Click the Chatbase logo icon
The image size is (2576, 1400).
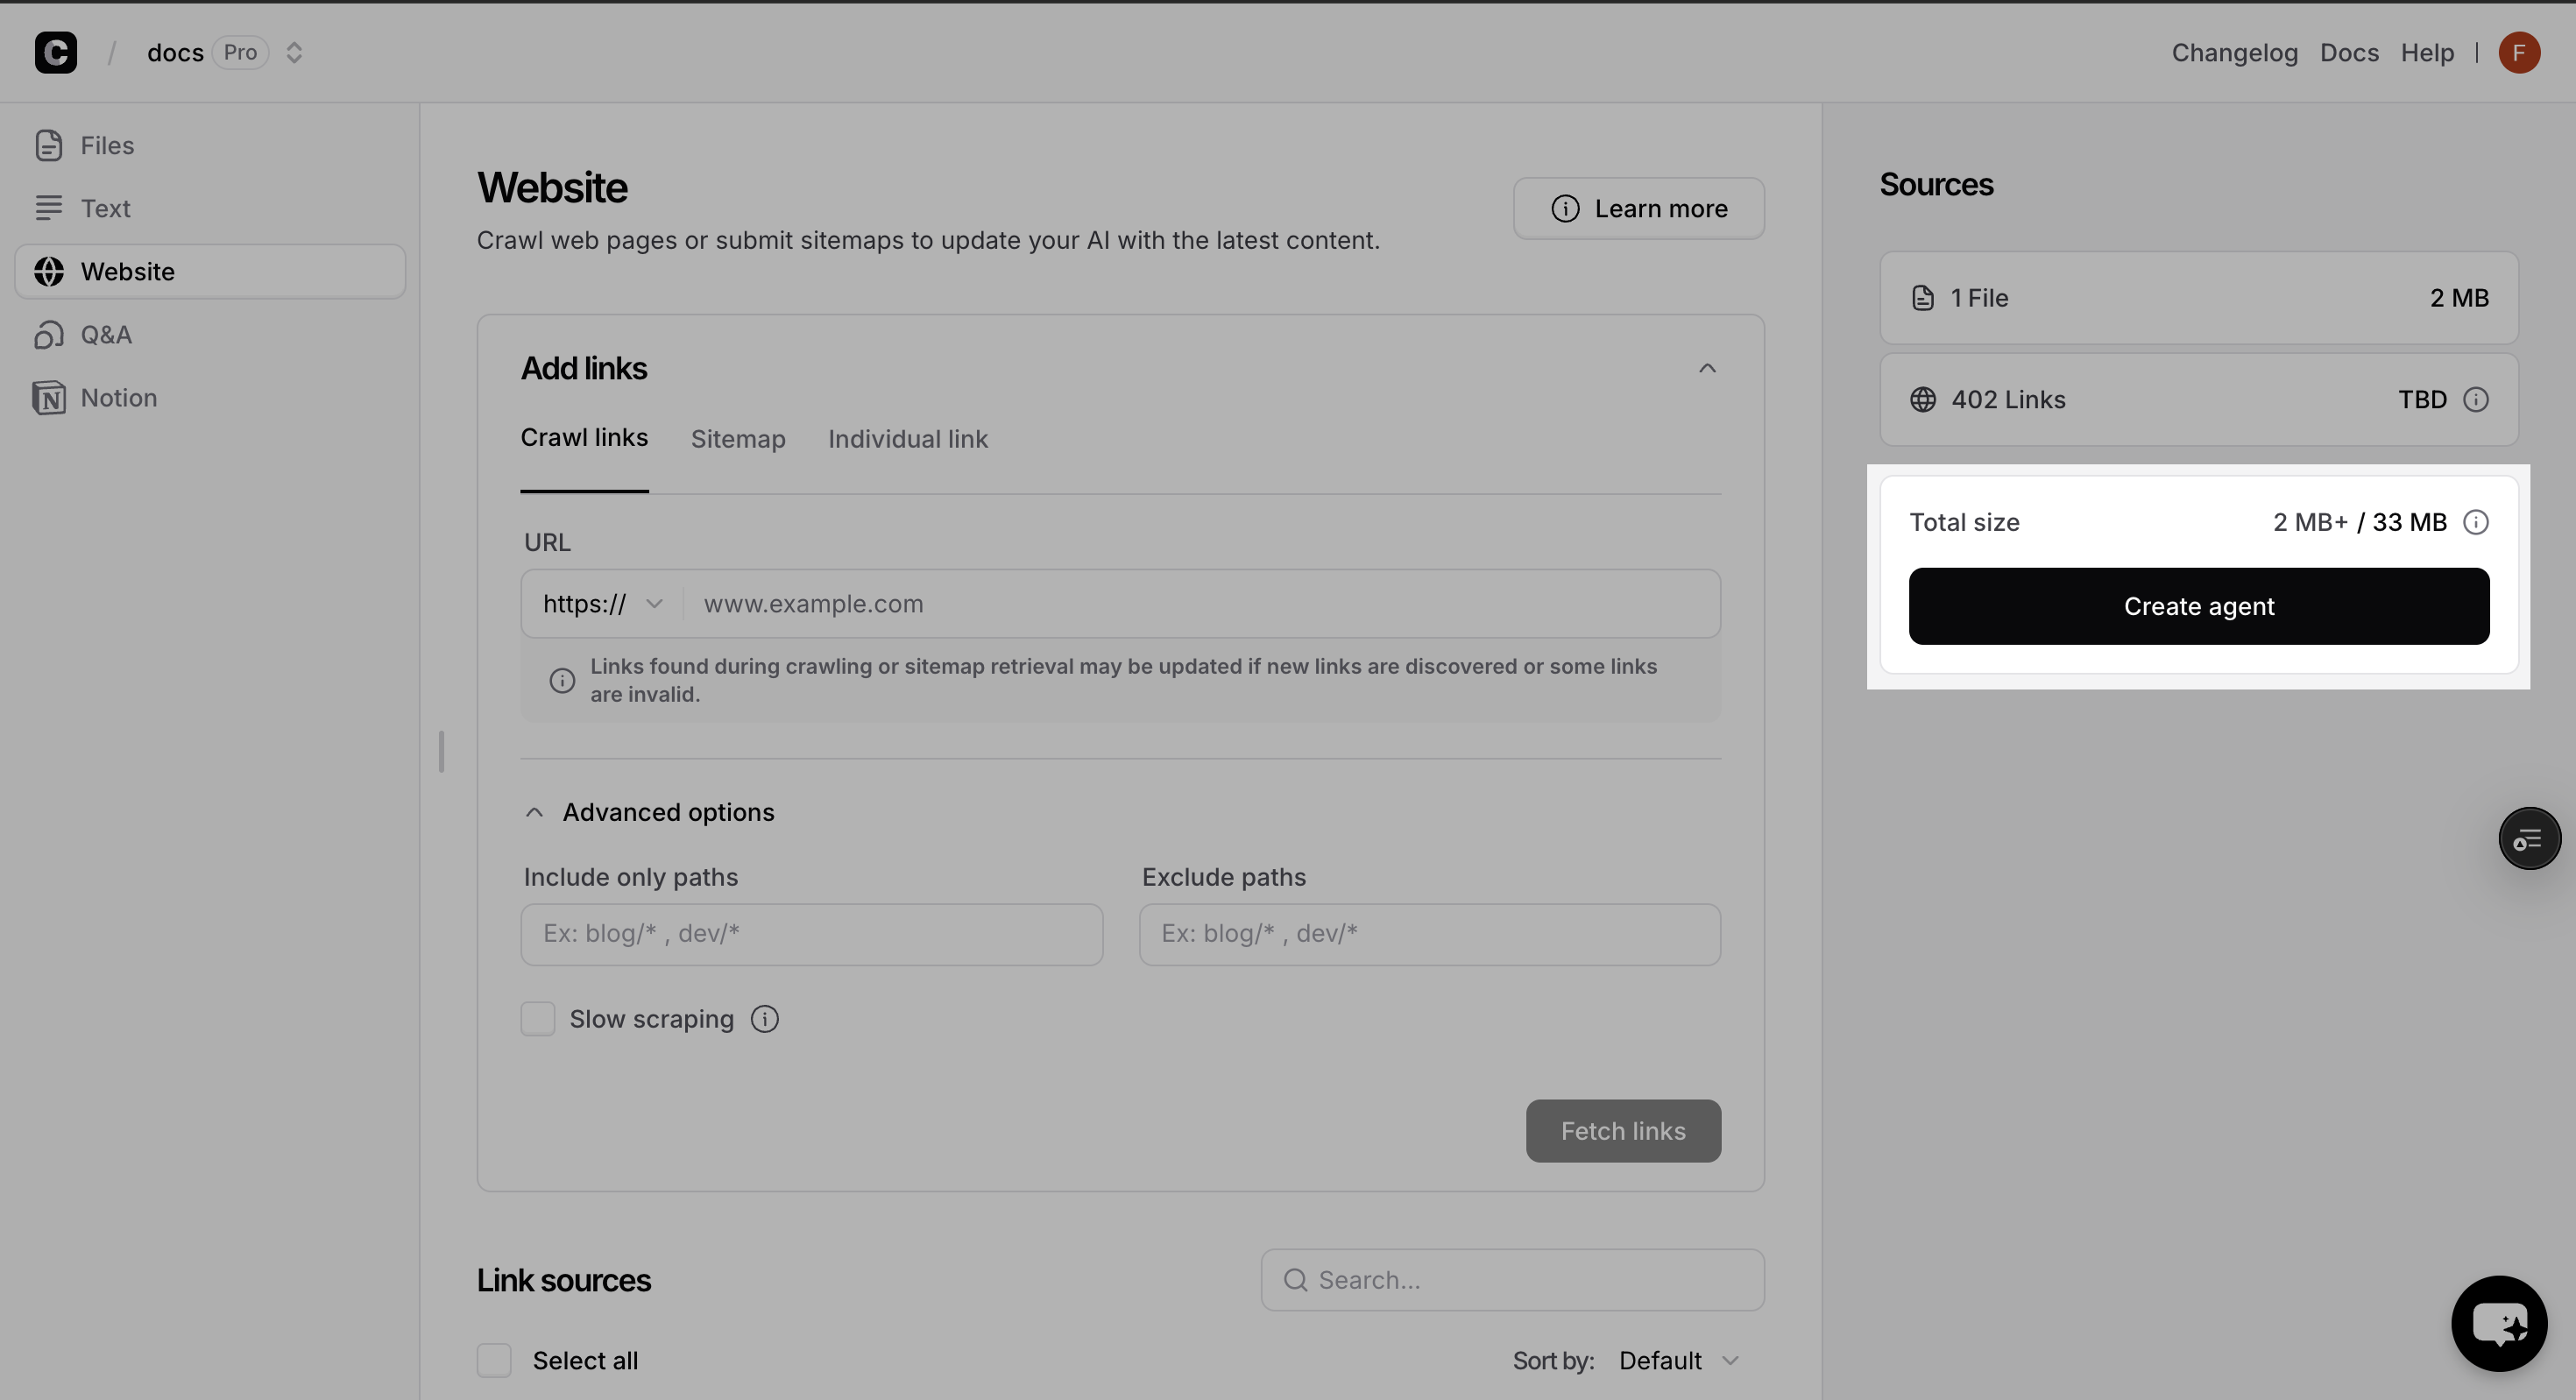(x=56, y=52)
